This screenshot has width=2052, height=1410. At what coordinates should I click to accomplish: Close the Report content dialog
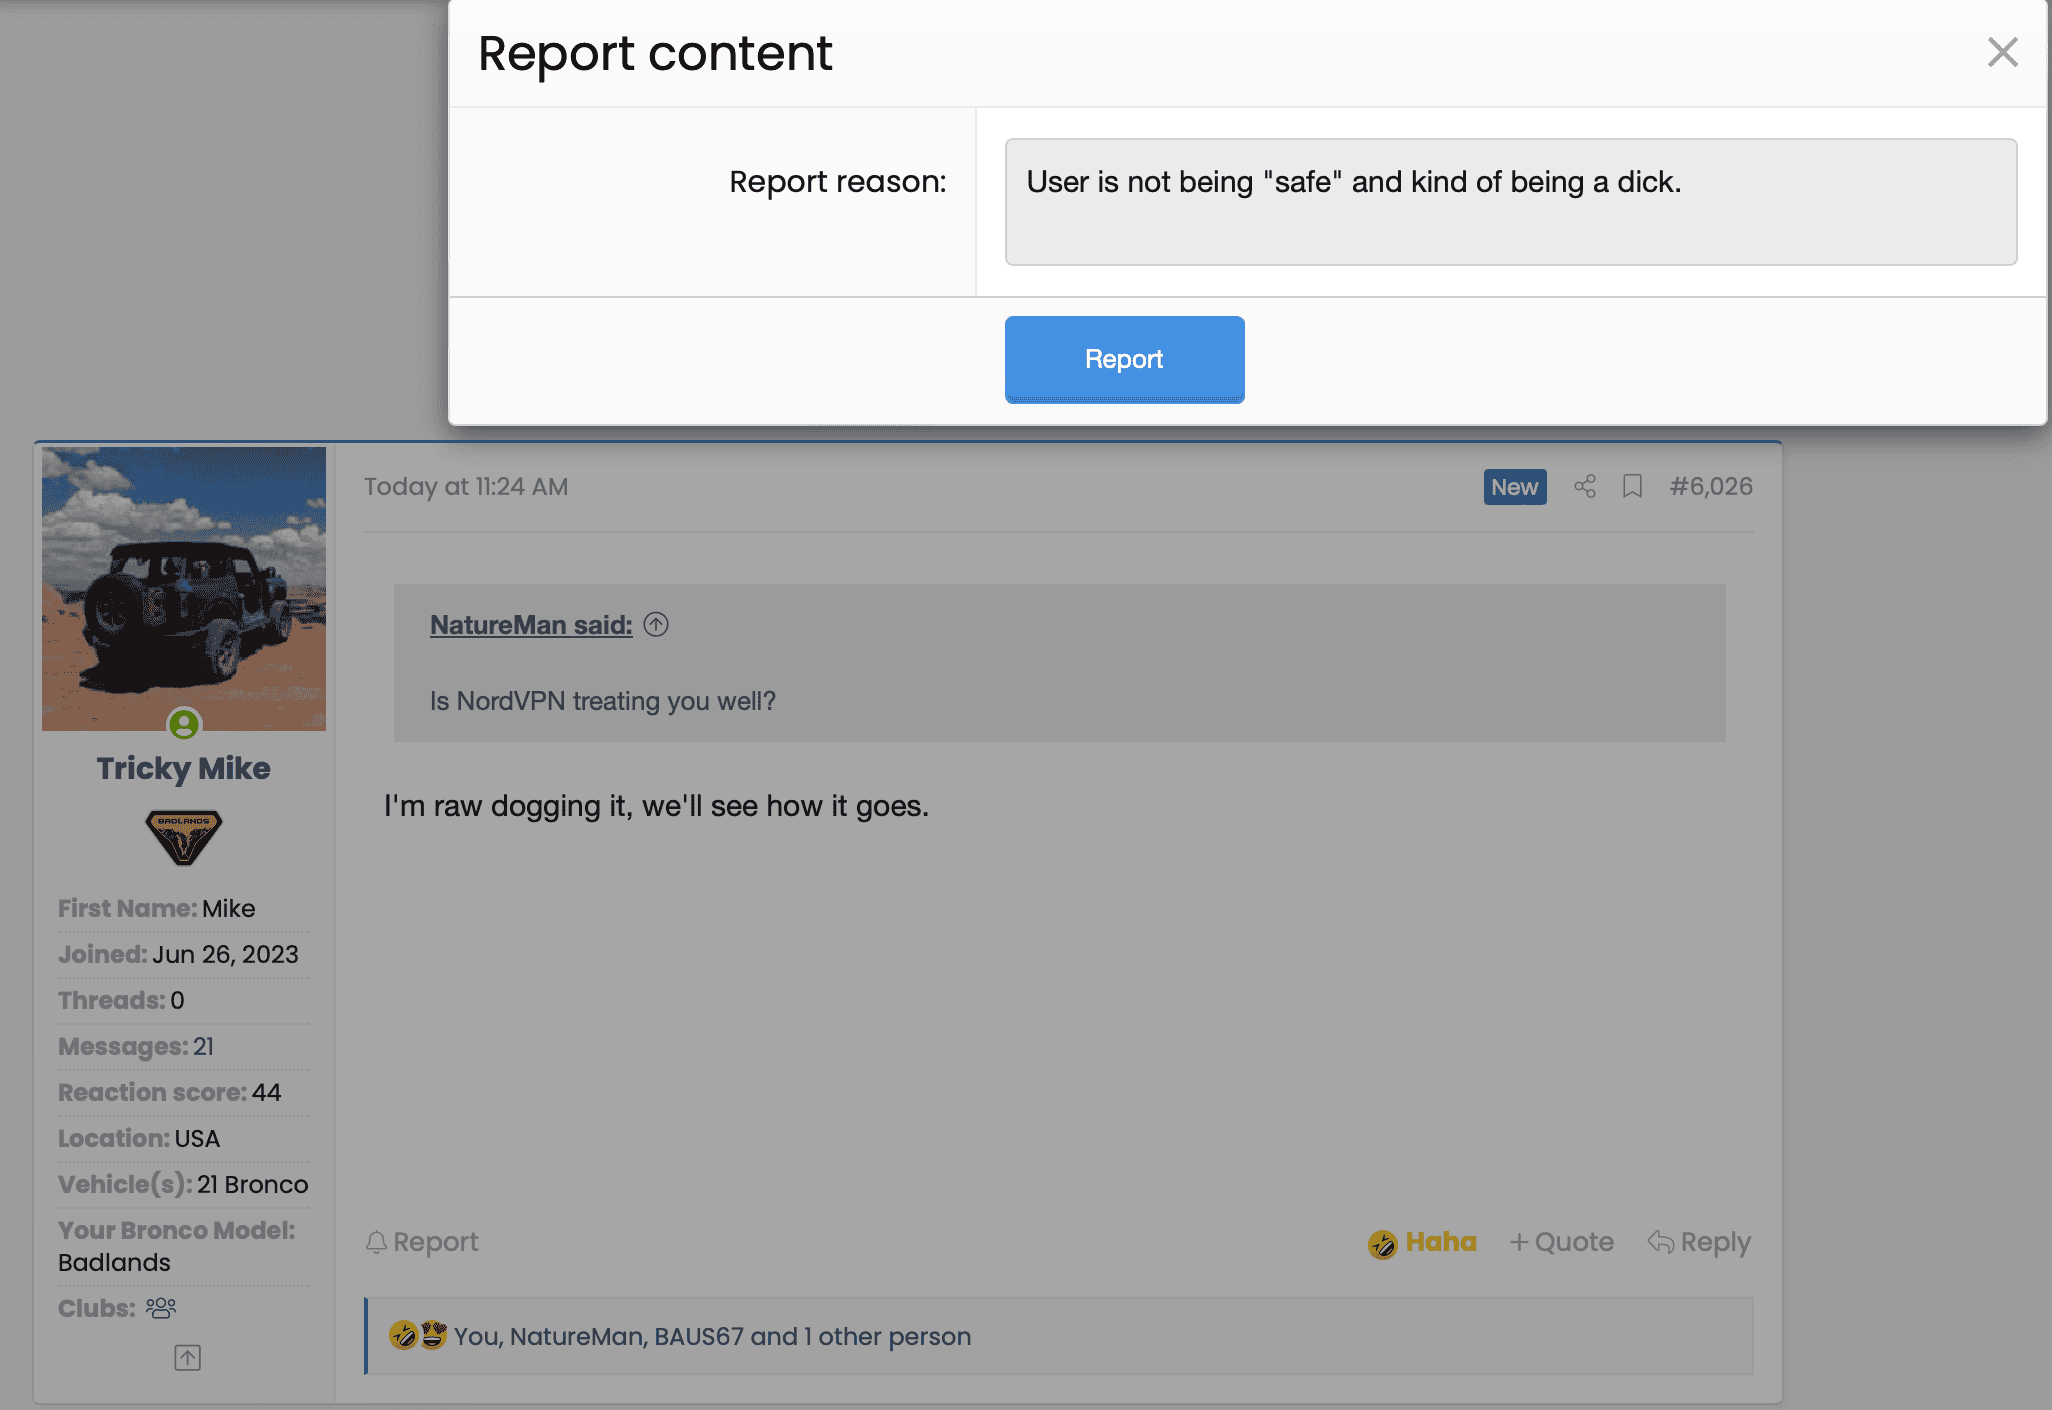[x=2002, y=52]
